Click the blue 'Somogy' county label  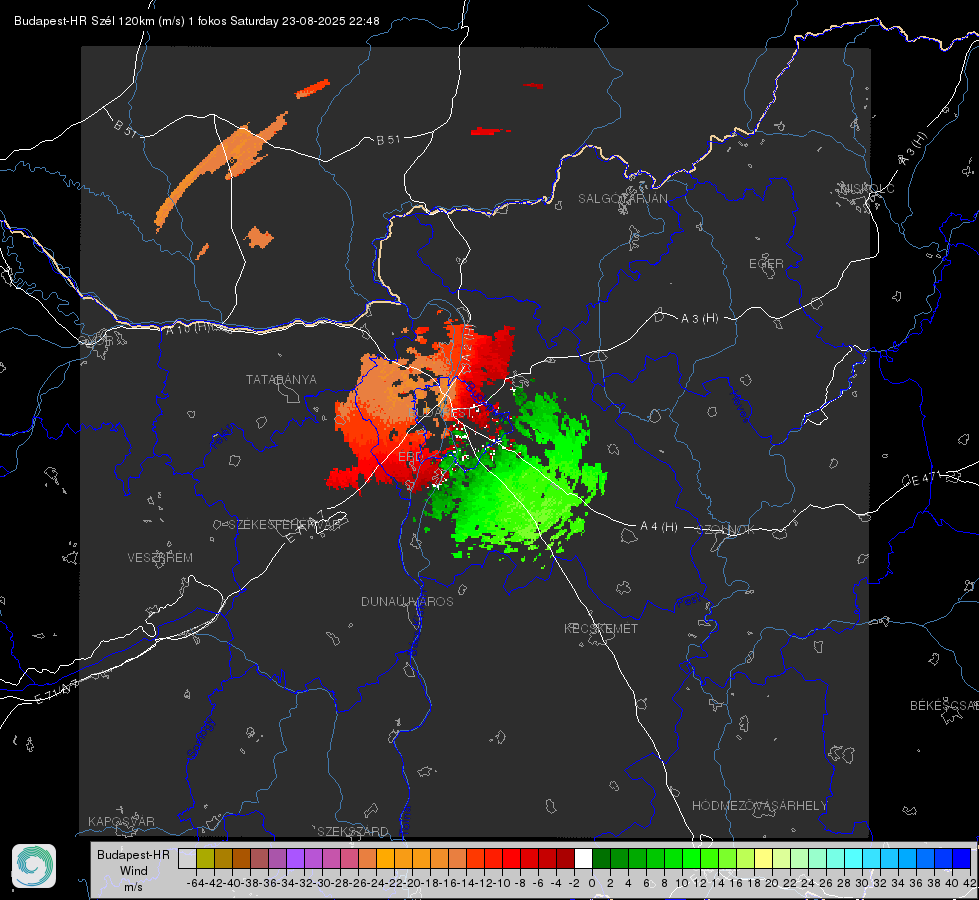click(x=201, y=738)
